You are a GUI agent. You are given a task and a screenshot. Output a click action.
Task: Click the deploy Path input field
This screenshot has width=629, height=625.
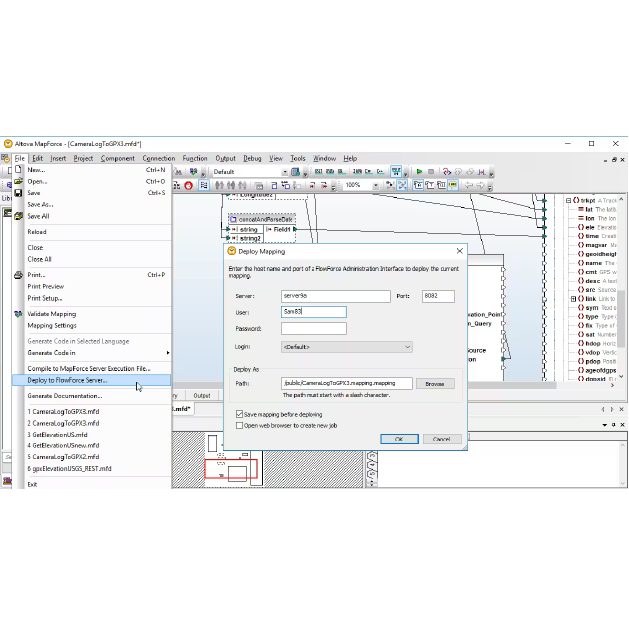click(347, 383)
